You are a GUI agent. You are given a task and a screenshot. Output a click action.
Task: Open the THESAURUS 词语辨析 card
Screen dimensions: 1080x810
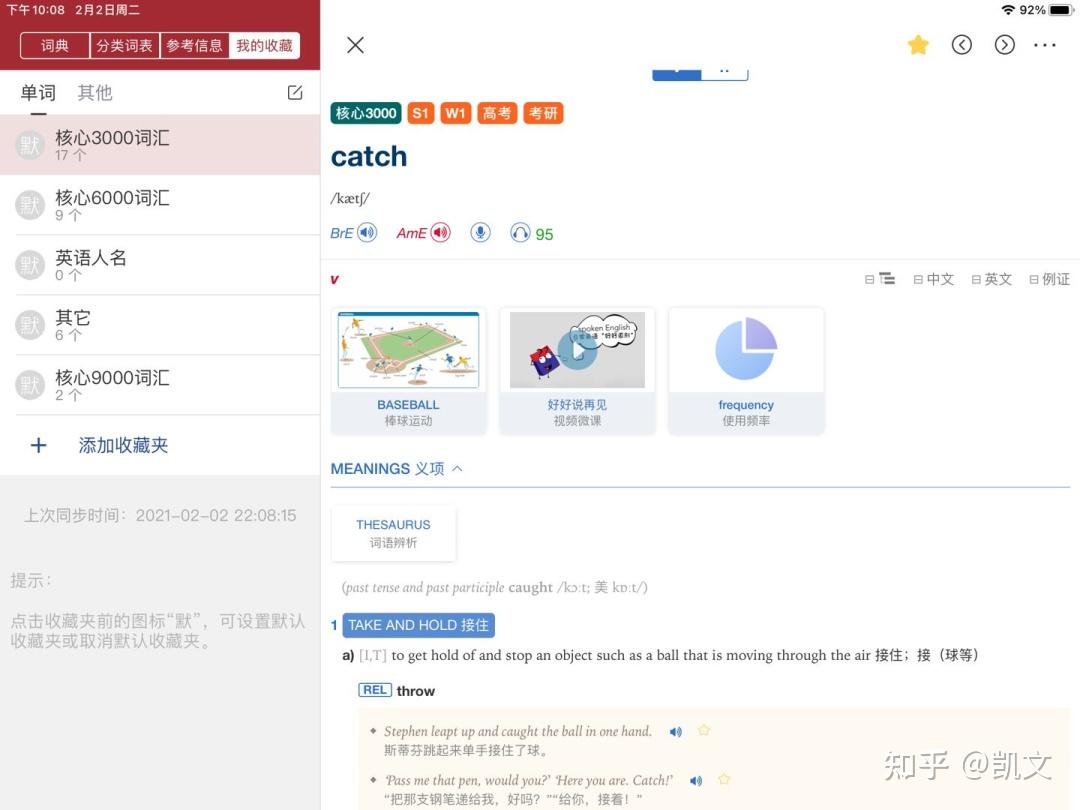393,533
